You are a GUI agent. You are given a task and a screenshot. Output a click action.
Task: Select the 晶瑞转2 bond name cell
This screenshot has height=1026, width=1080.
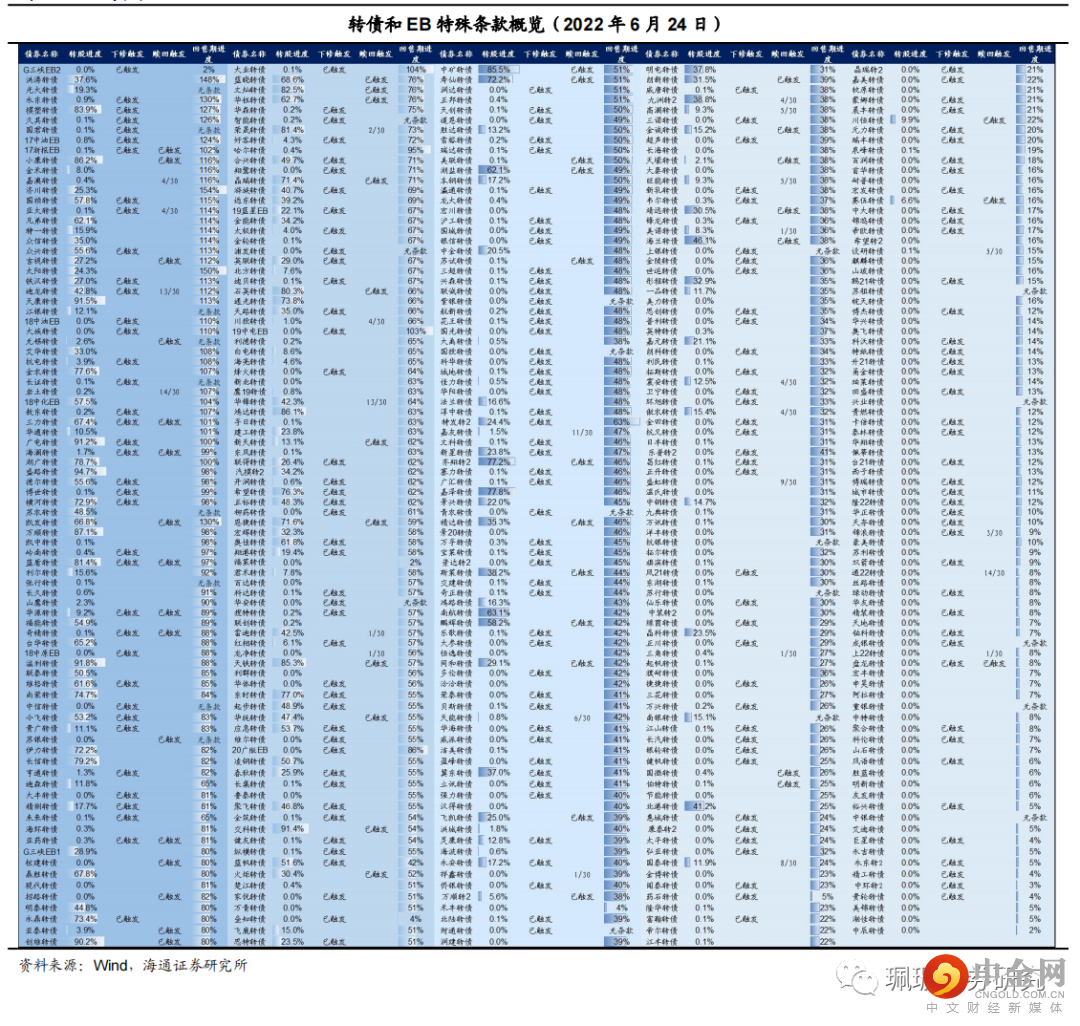(868, 70)
